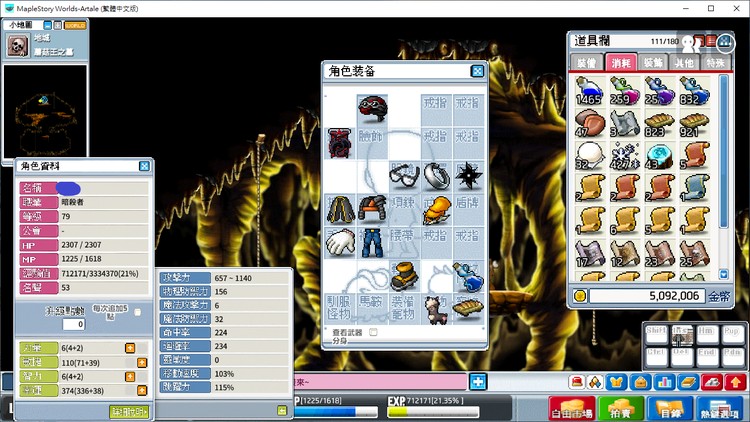Click the inventory vertical scrollbar thumb
This screenshot has height=422, width=750.
724,151
